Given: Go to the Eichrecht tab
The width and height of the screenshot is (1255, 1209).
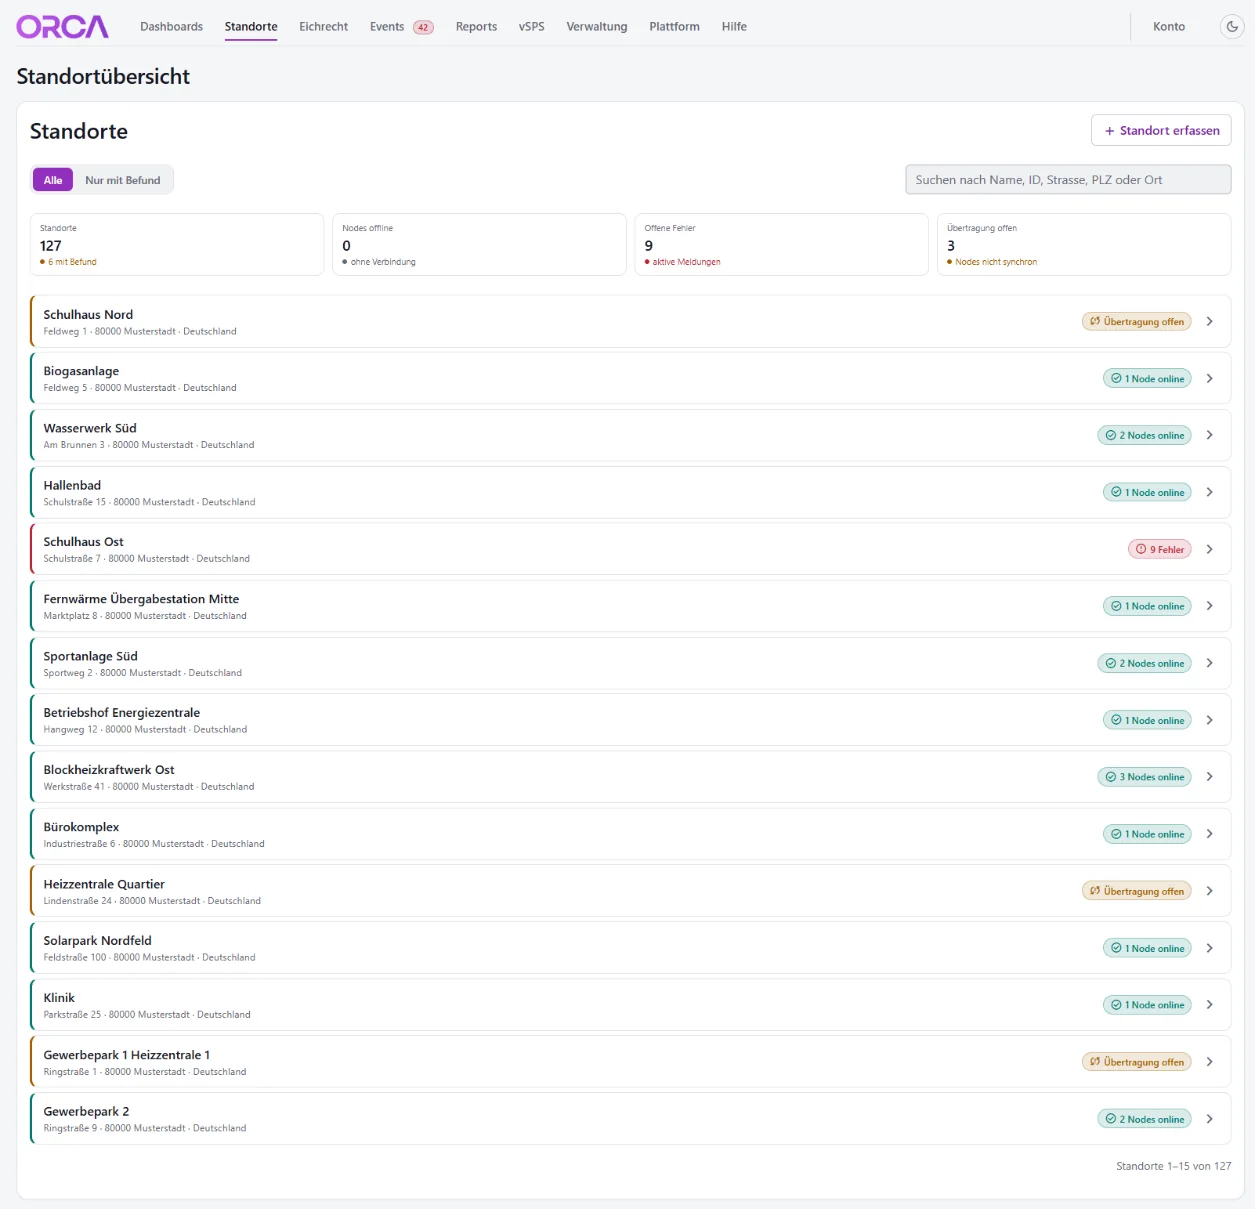Looking at the screenshot, I should 323,27.
